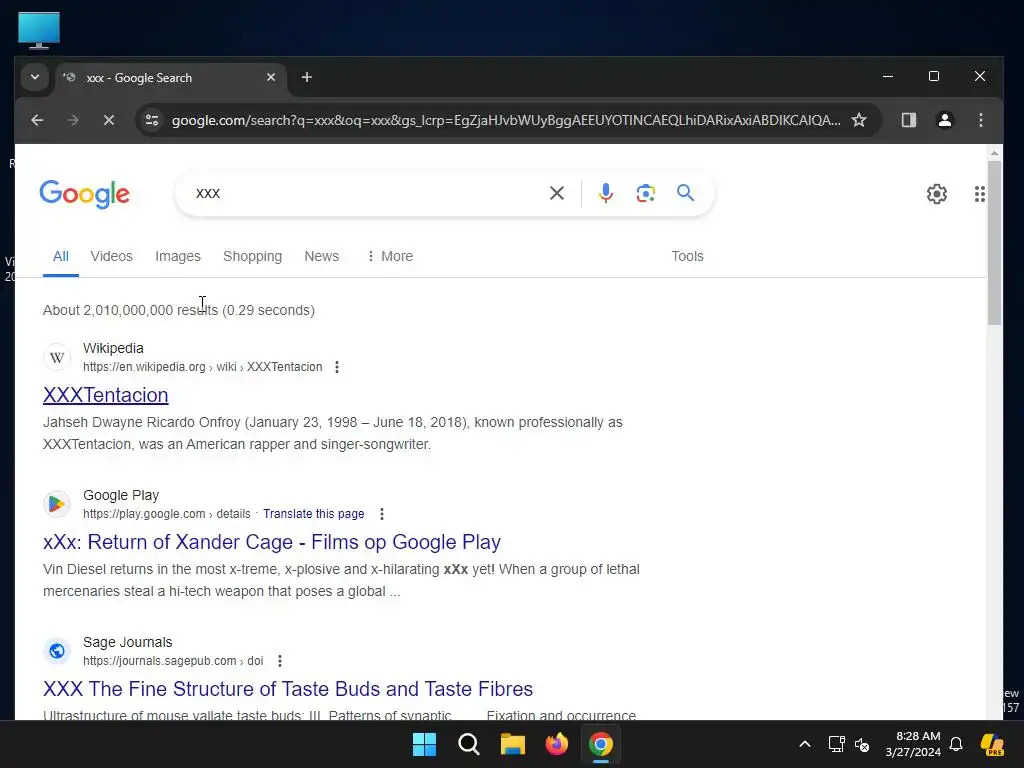Click the Google logo
1024x768 pixels.
click(x=85, y=194)
